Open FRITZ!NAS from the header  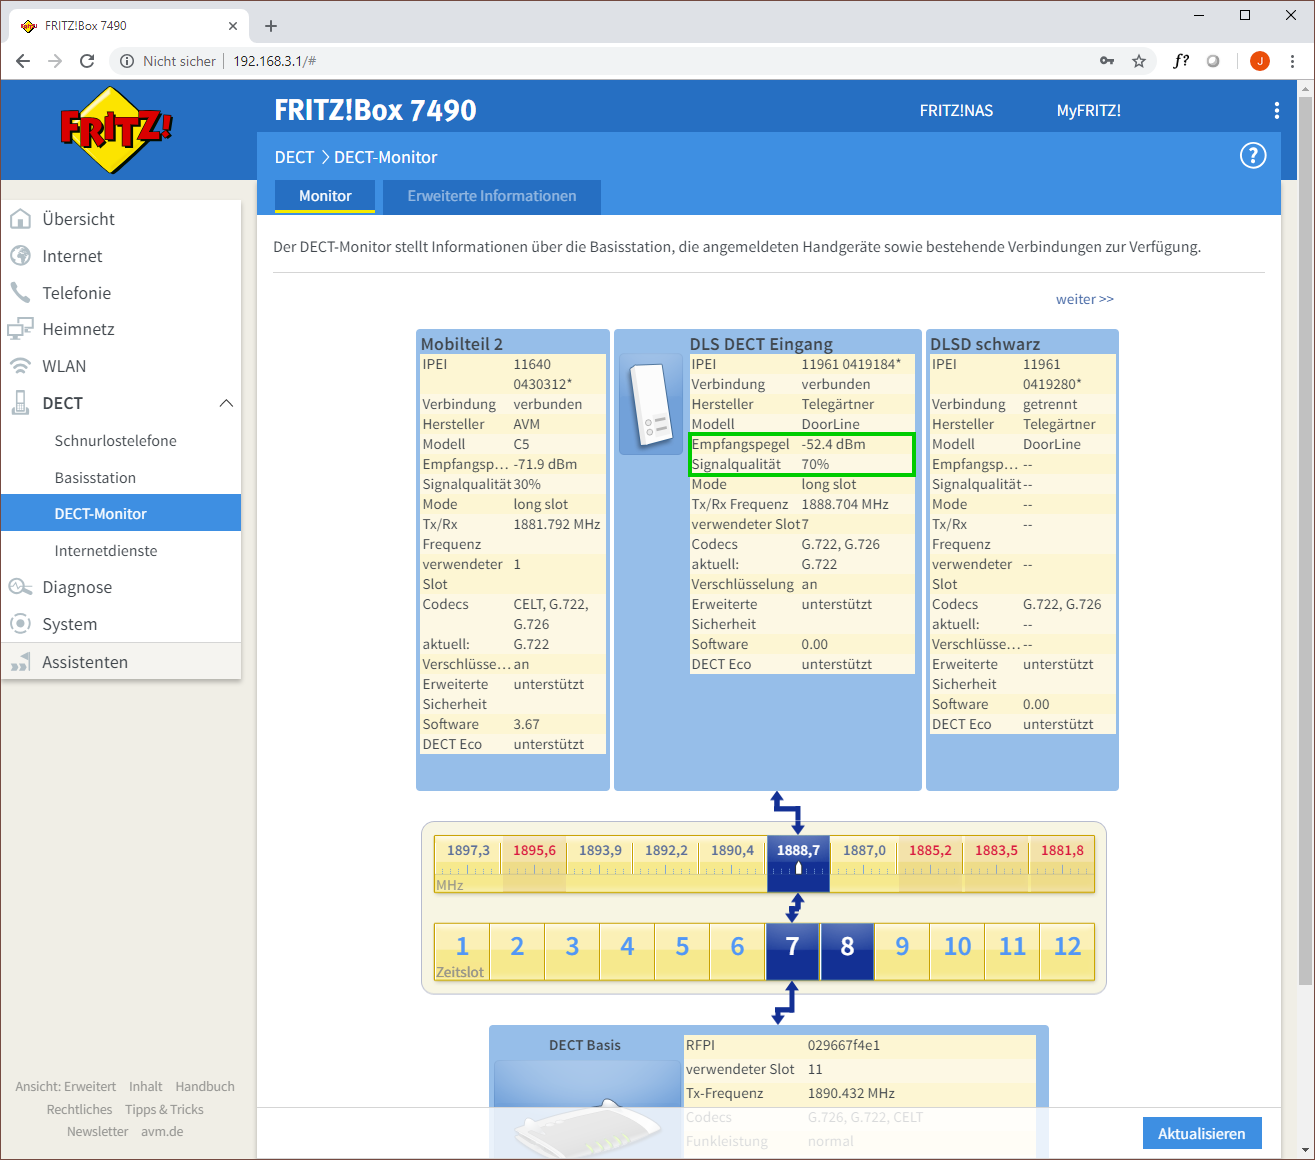pos(956,111)
